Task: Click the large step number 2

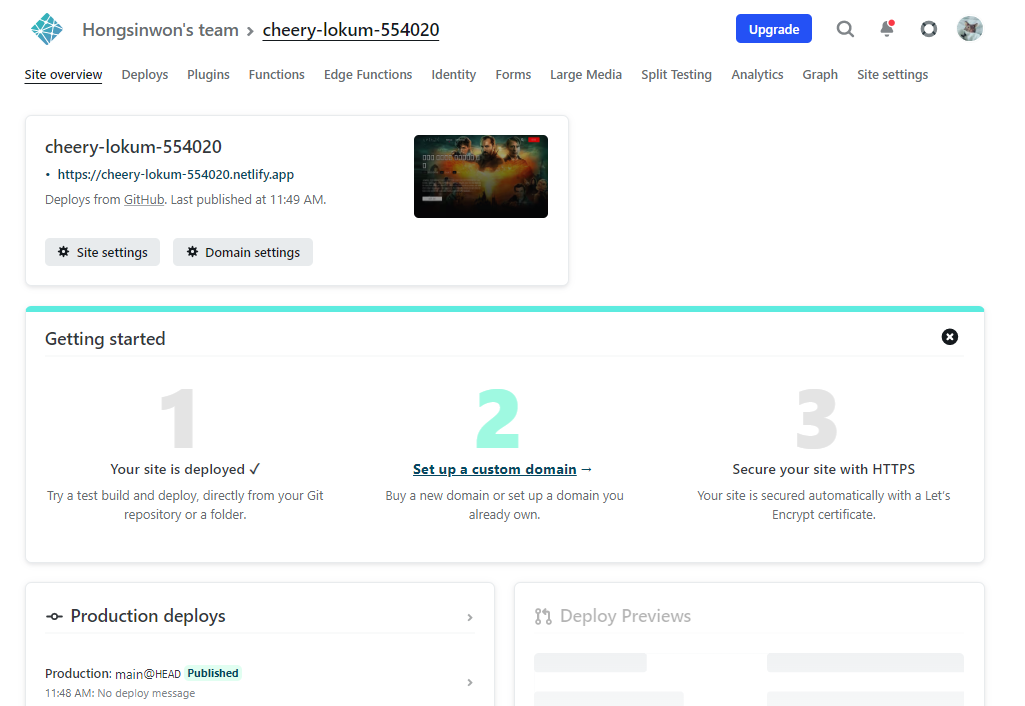Action: point(497,418)
